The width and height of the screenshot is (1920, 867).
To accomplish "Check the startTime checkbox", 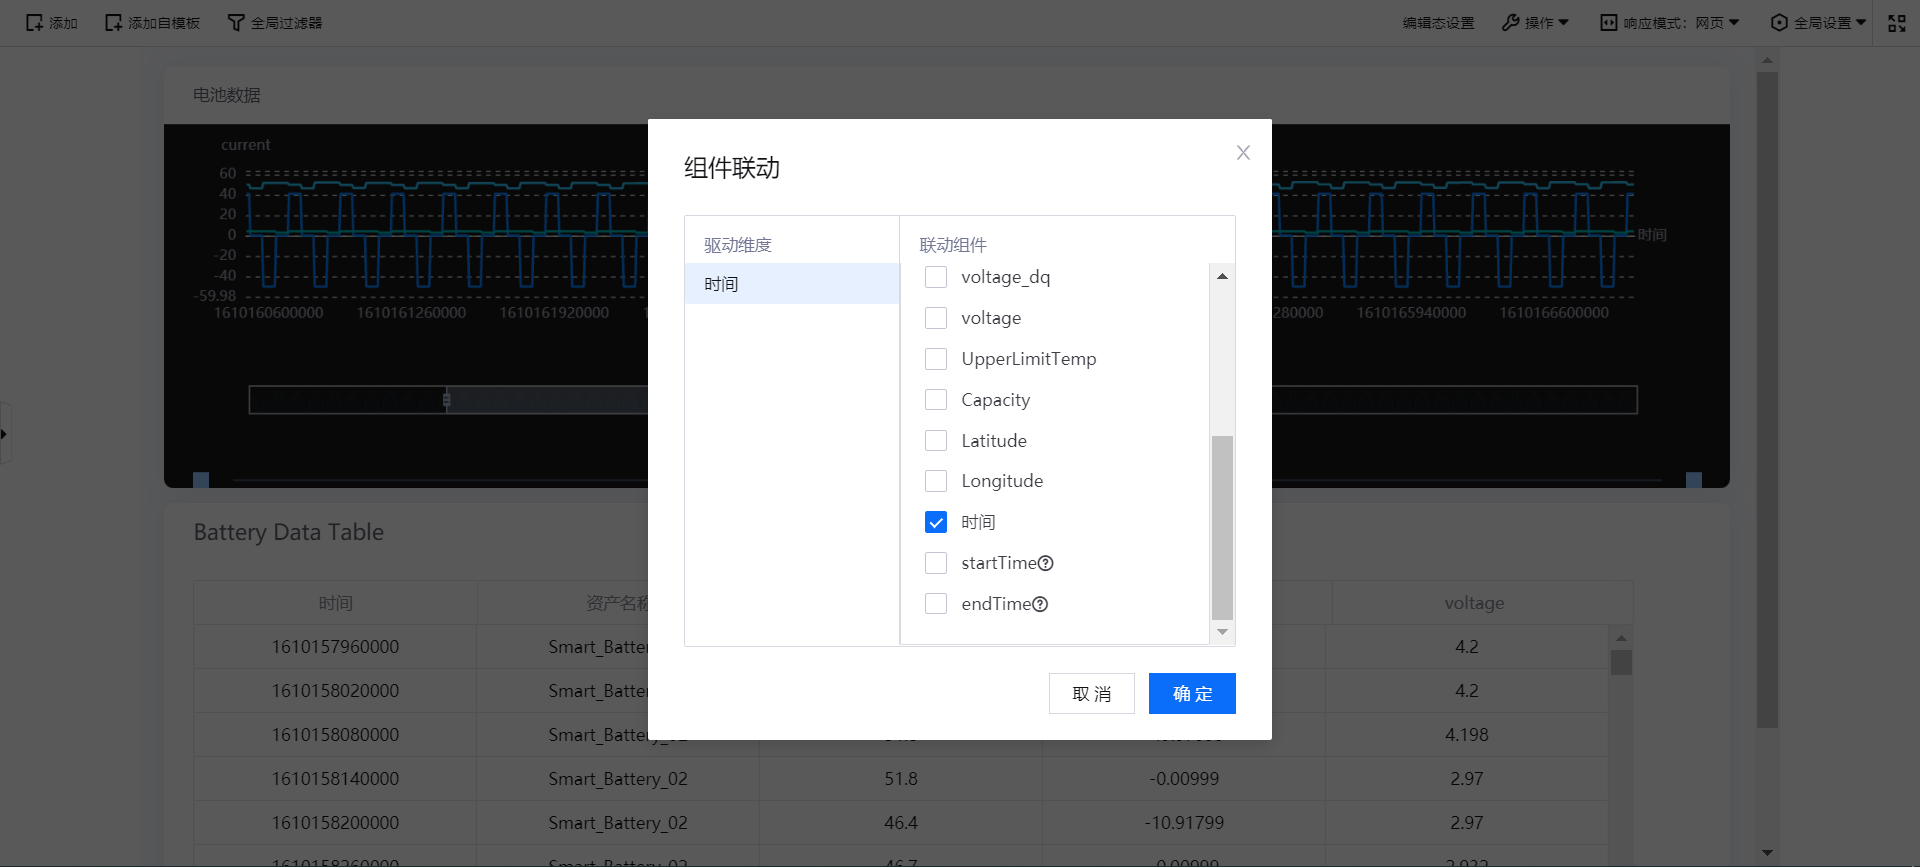I will (936, 563).
